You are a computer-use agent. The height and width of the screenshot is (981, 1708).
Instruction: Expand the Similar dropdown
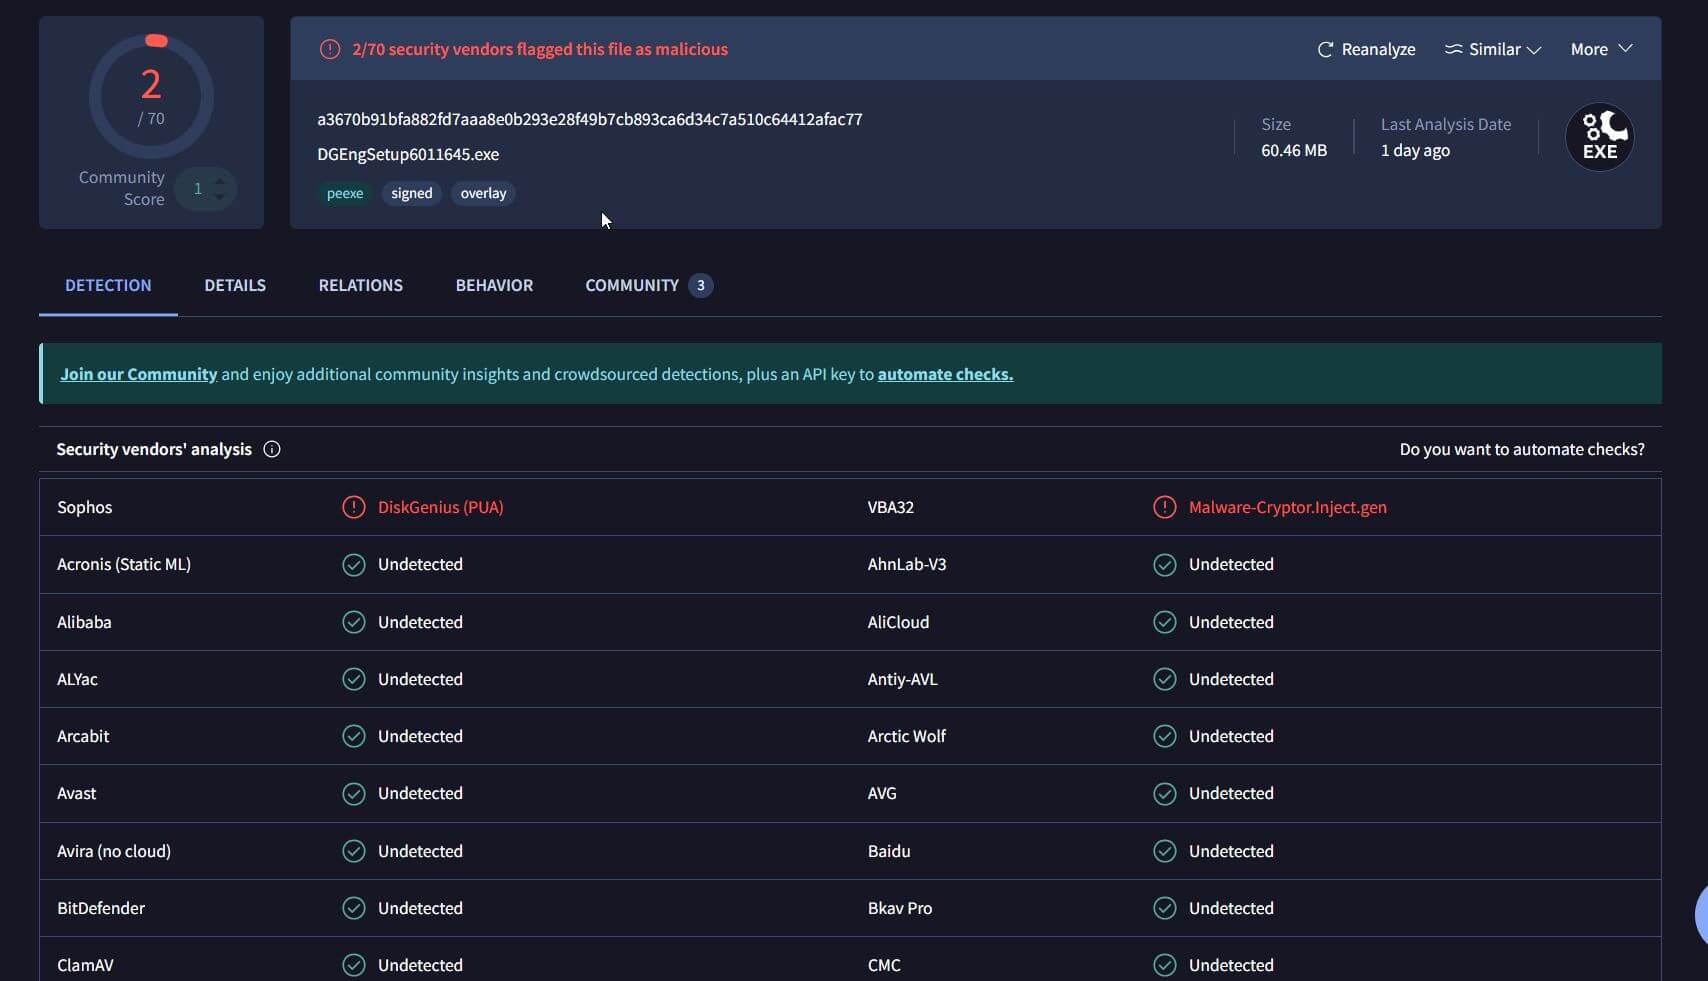1493,50
